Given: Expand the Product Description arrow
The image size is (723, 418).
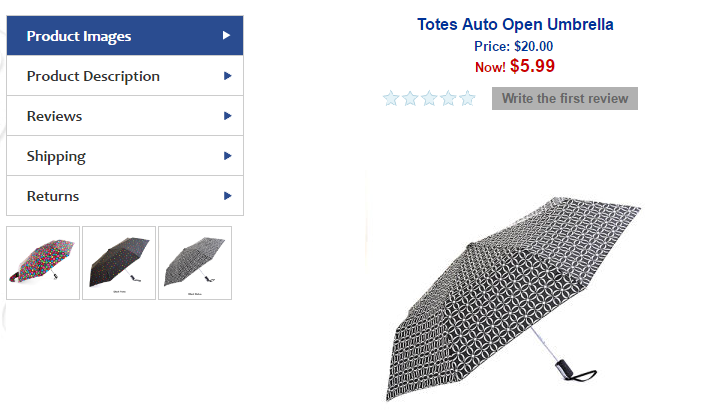Looking at the screenshot, I should click(x=228, y=76).
